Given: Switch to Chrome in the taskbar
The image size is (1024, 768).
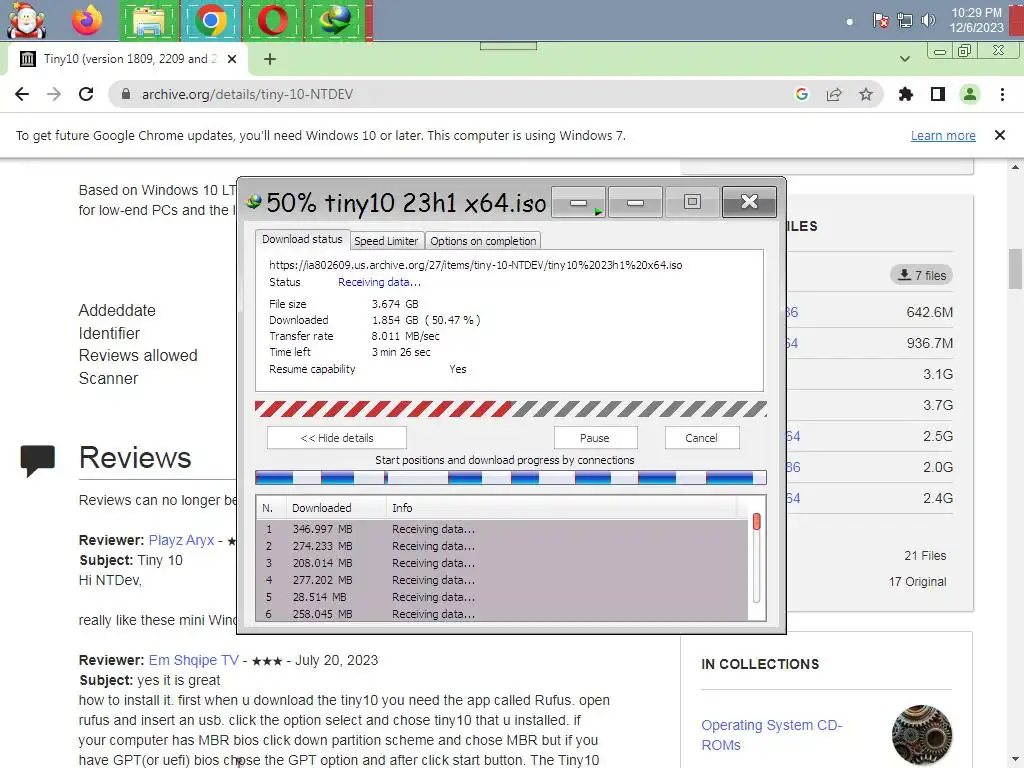Looking at the screenshot, I should (x=210, y=21).
